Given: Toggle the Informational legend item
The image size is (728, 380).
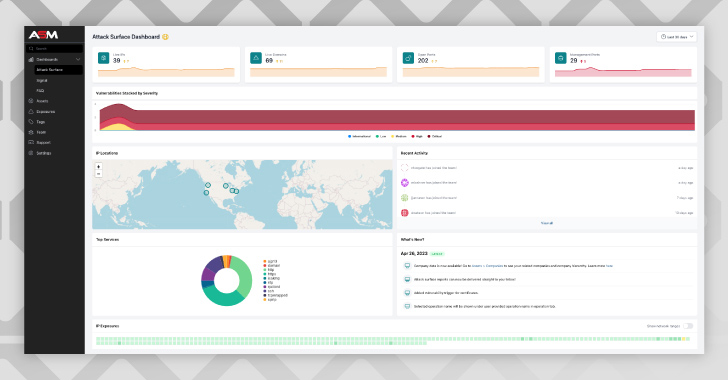Looking at the screenshot, I should [359, 137].
